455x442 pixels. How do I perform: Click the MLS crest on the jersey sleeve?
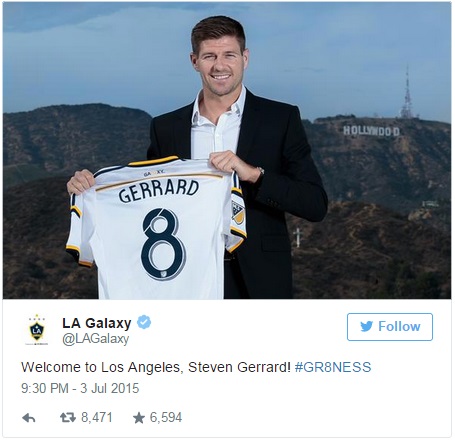point(238,213)
